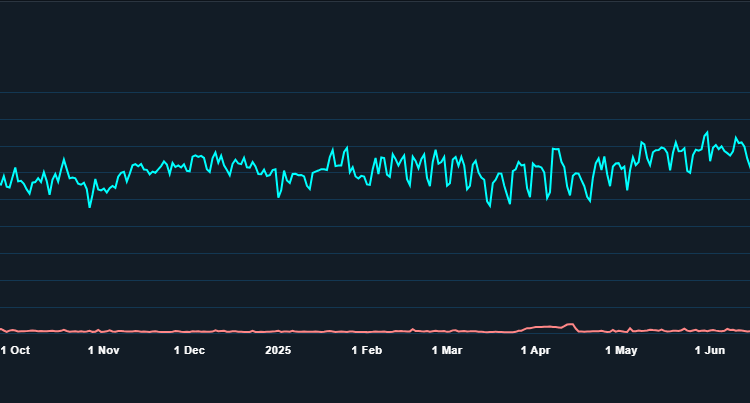Select the "1 May" label on the time axis

[622, 350]
